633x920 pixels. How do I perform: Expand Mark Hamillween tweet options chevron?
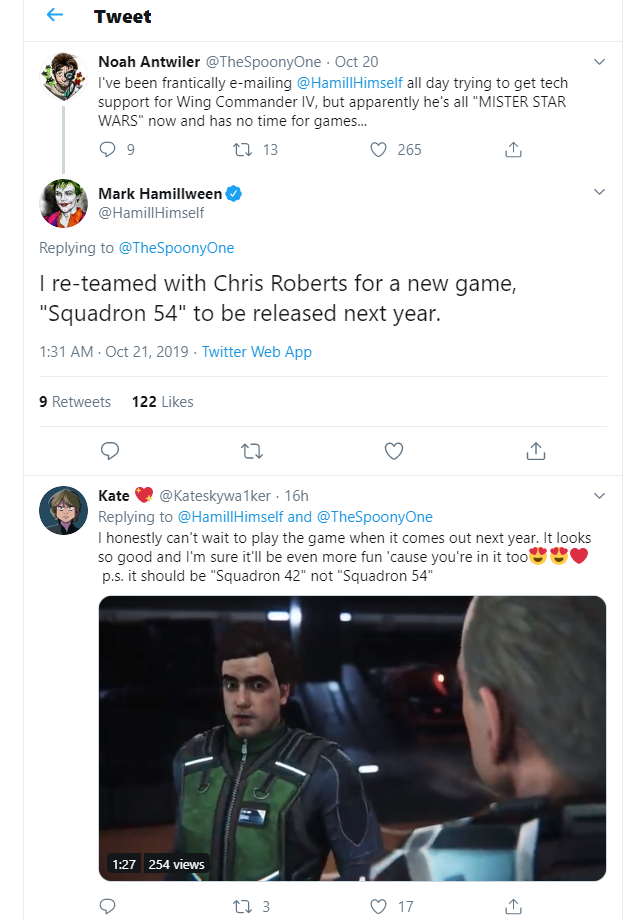pyautogui.click(x=599, y=192)
